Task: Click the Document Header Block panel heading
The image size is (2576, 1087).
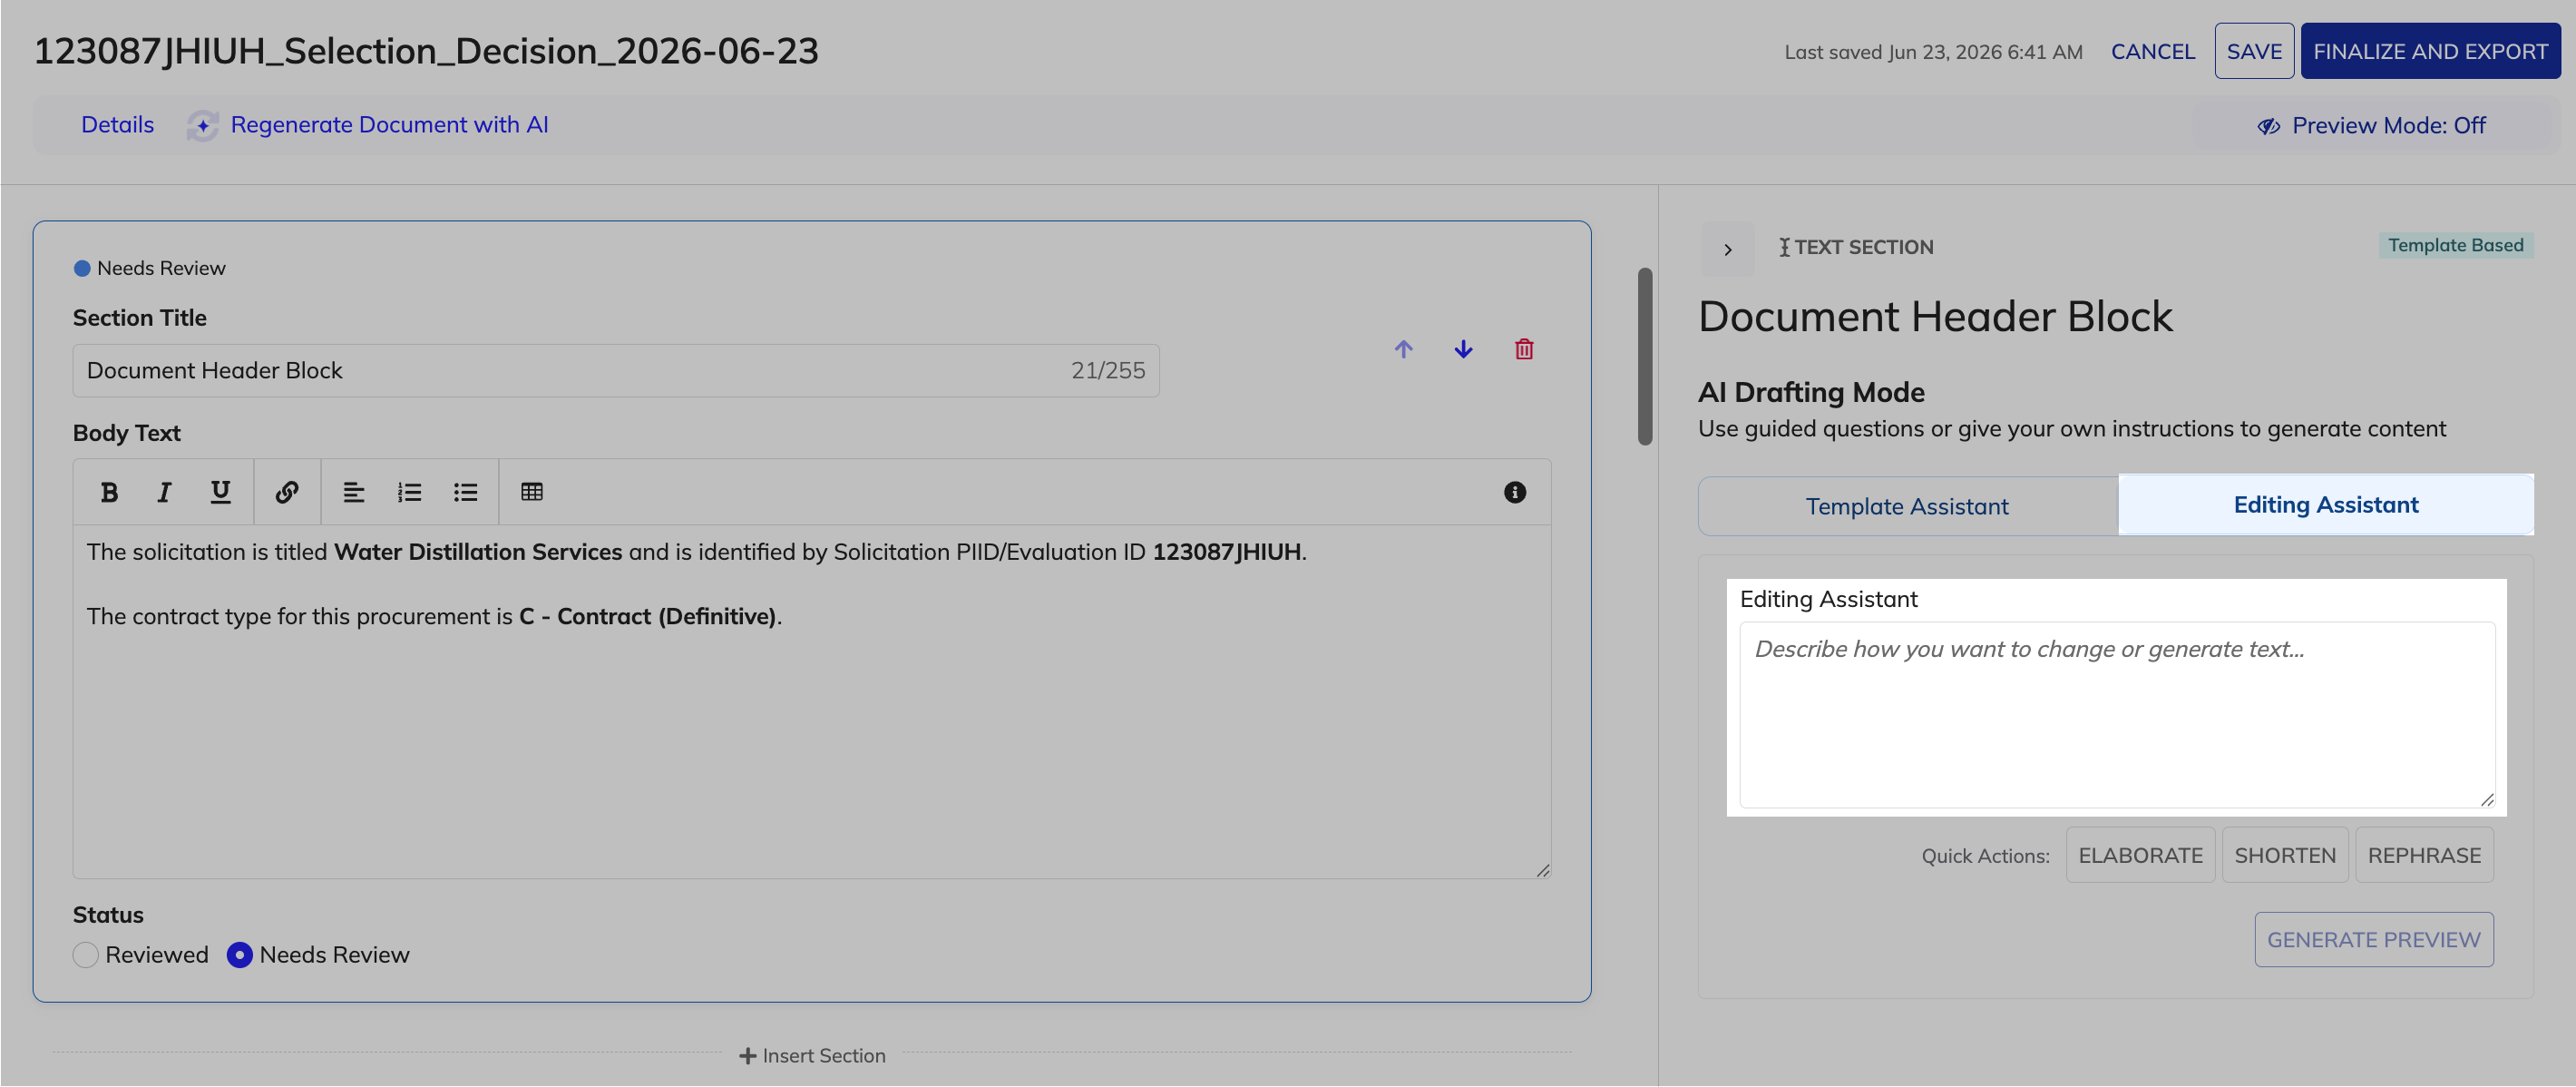Action: point(1935,317)
